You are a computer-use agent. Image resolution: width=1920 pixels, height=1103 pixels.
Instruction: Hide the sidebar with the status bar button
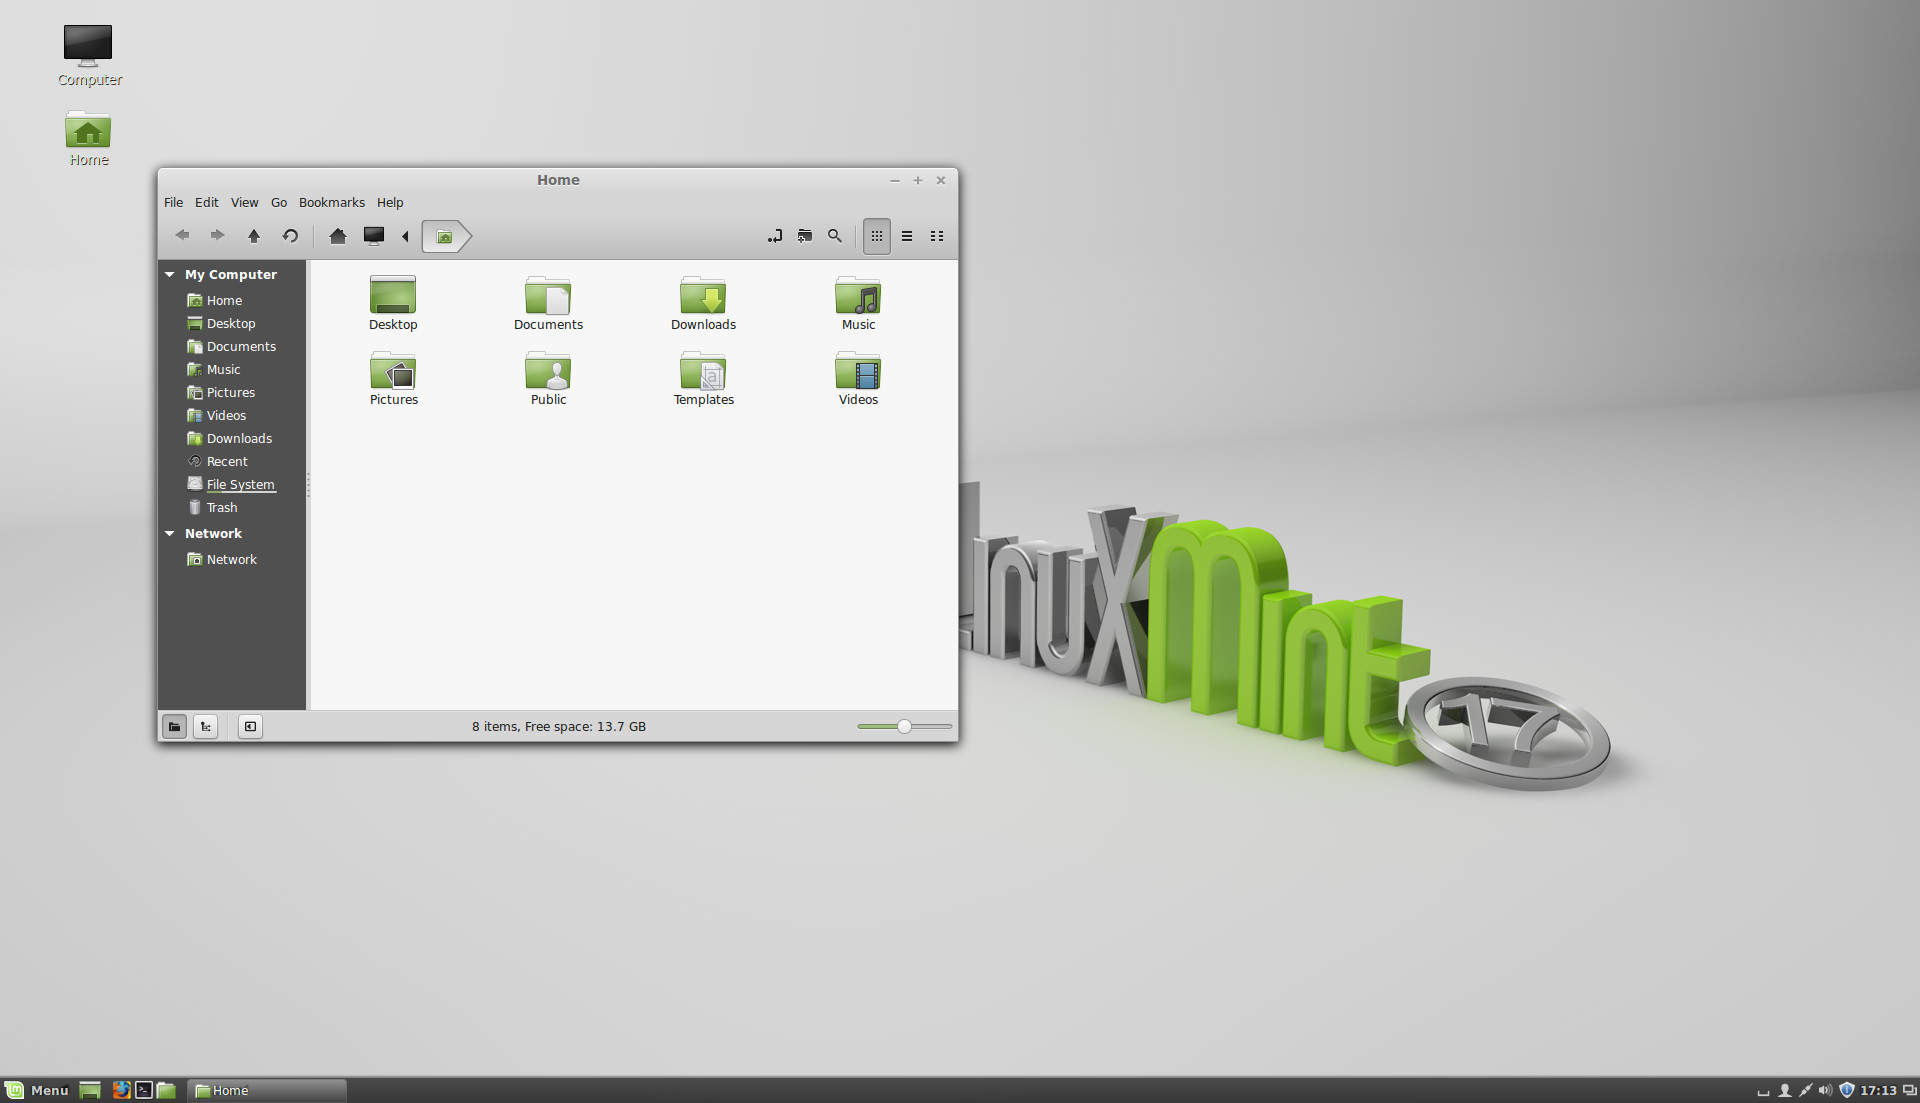coord(250,727)
